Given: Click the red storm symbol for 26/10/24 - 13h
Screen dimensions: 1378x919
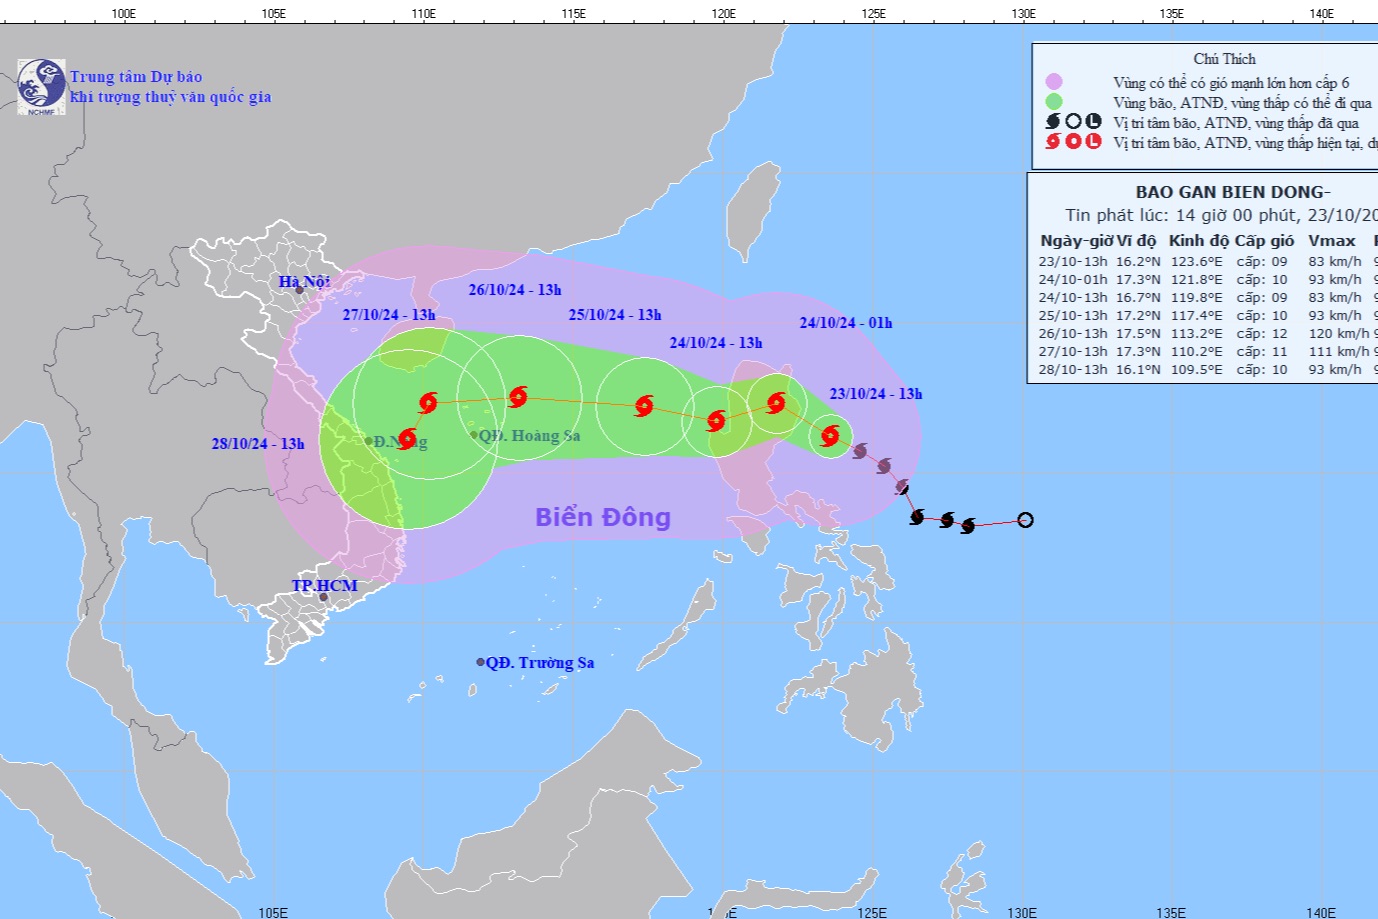Looking at the screenshot, I should 517,397.
